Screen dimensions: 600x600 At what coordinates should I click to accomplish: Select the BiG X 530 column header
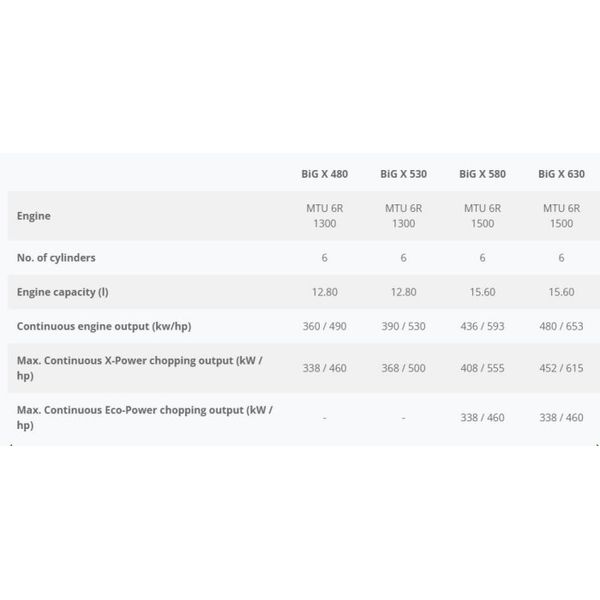[x=403, y=174]
